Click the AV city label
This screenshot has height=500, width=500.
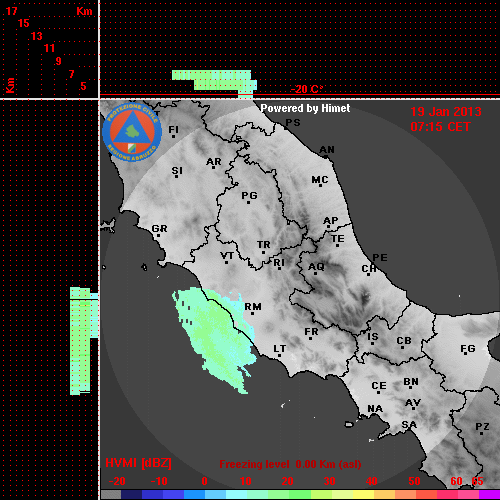click(x=413, y=403)
